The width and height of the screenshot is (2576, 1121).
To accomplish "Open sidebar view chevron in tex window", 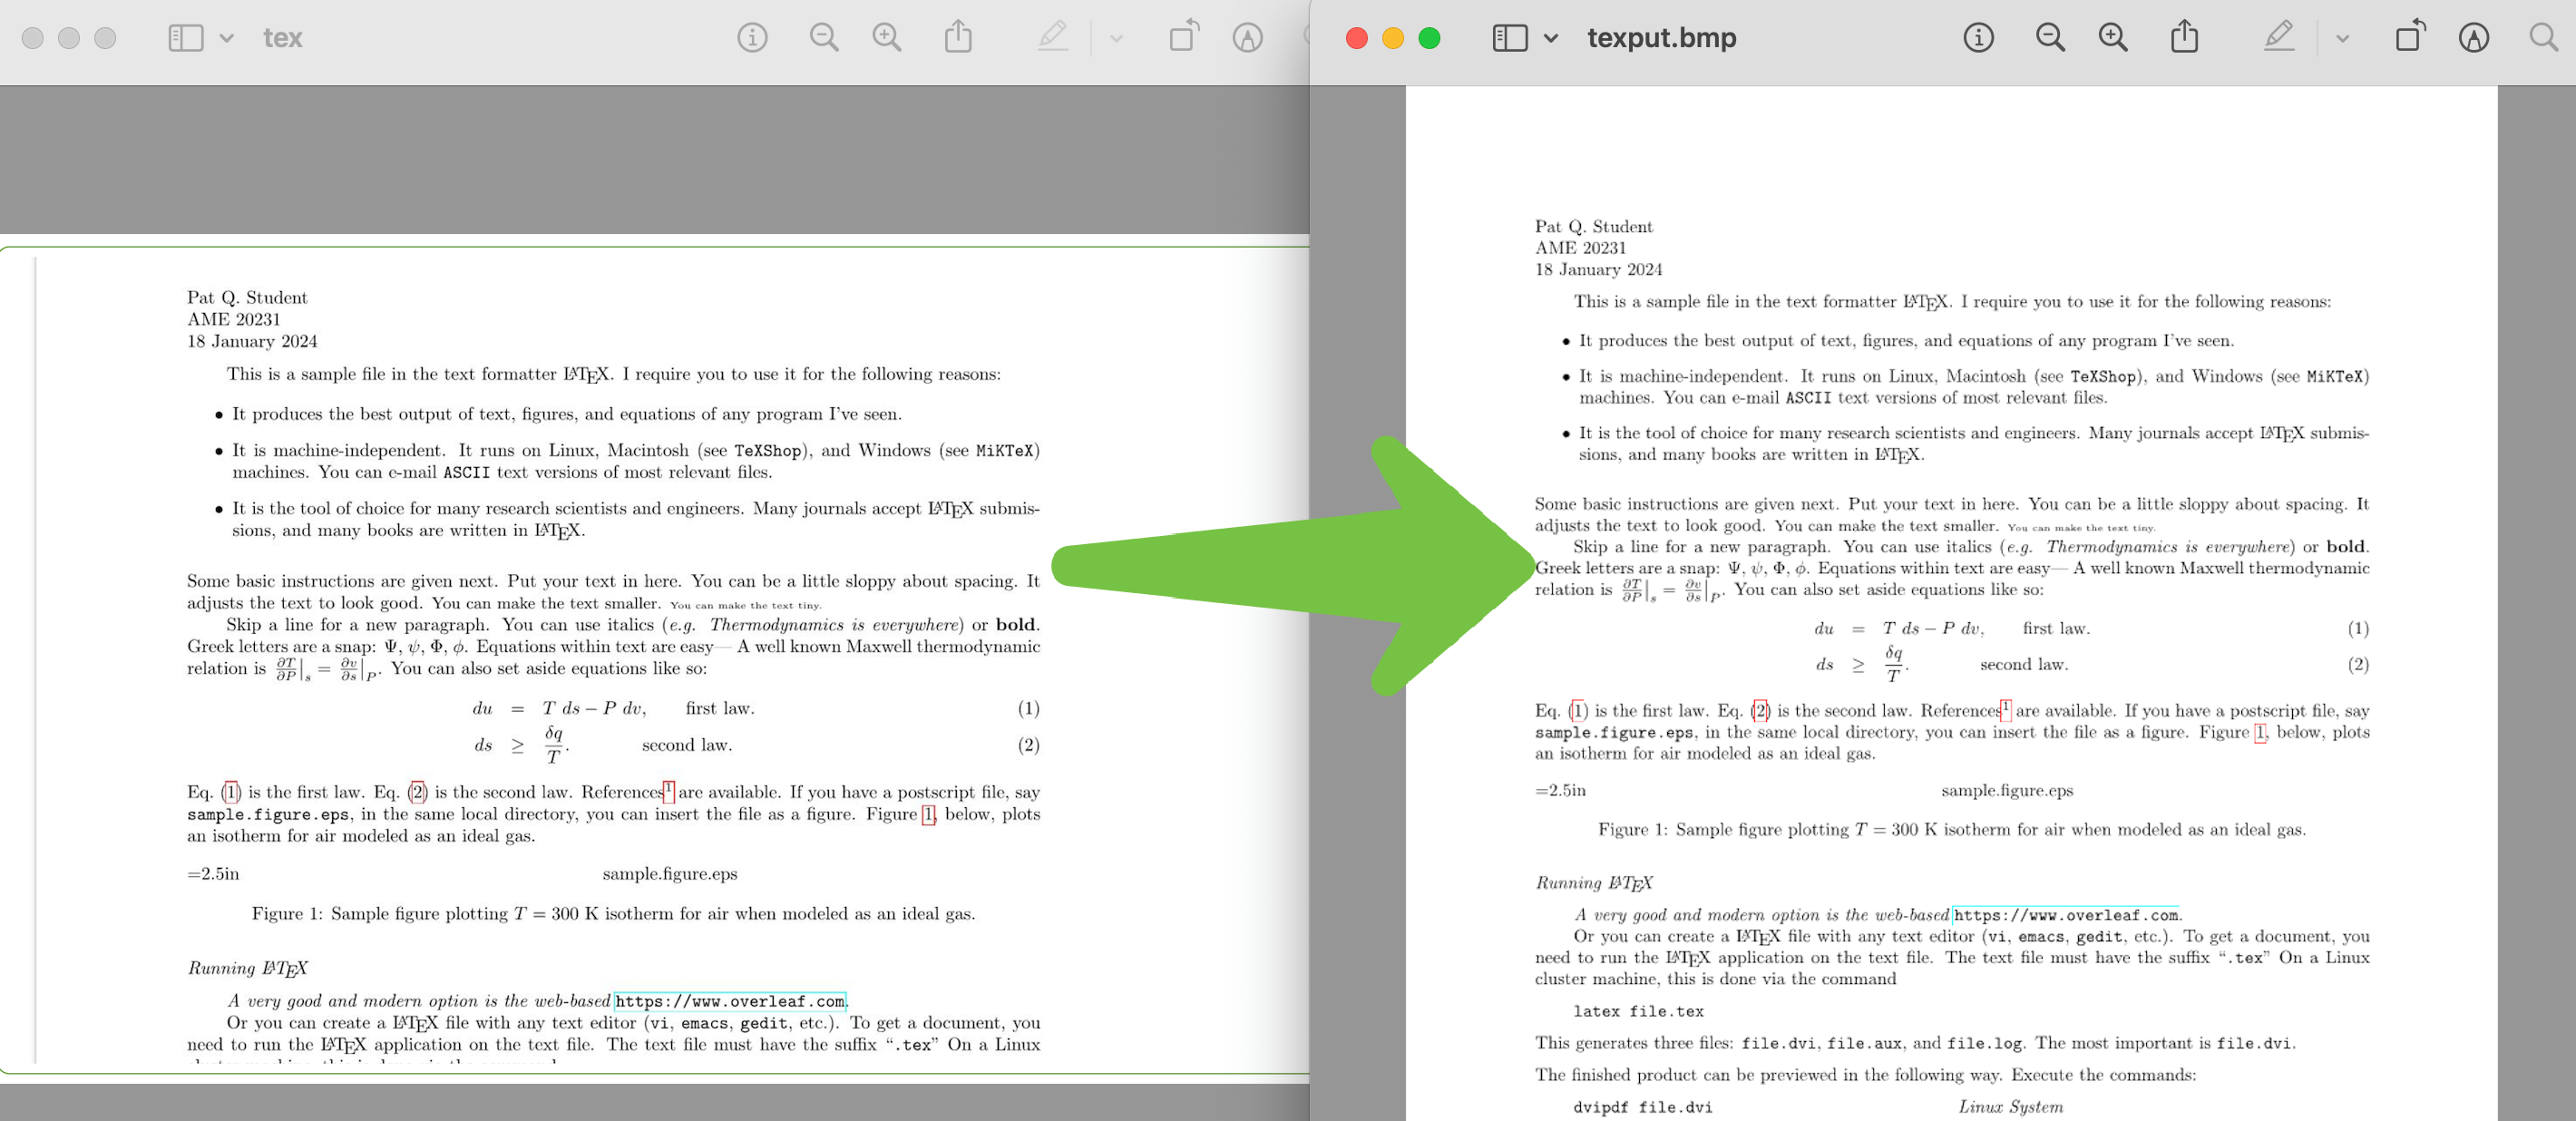I will coord(227,38).
